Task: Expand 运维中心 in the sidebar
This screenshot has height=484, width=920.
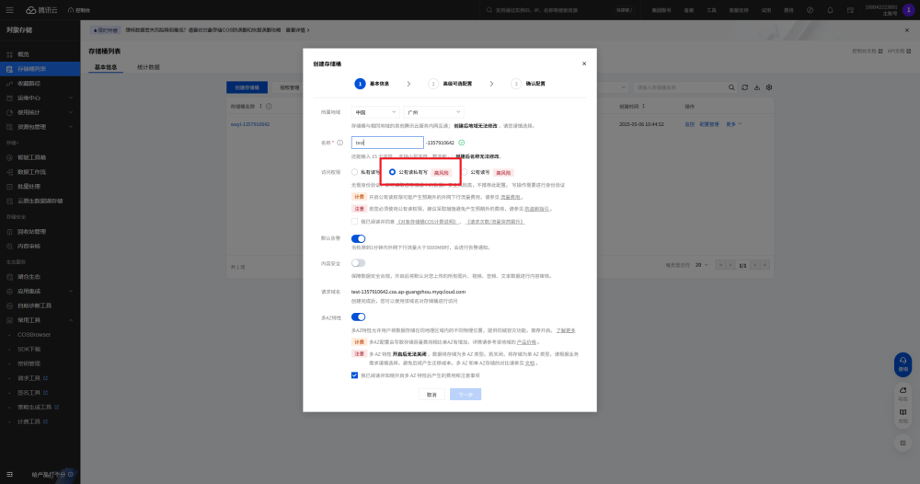Action: tap(40, 98)
